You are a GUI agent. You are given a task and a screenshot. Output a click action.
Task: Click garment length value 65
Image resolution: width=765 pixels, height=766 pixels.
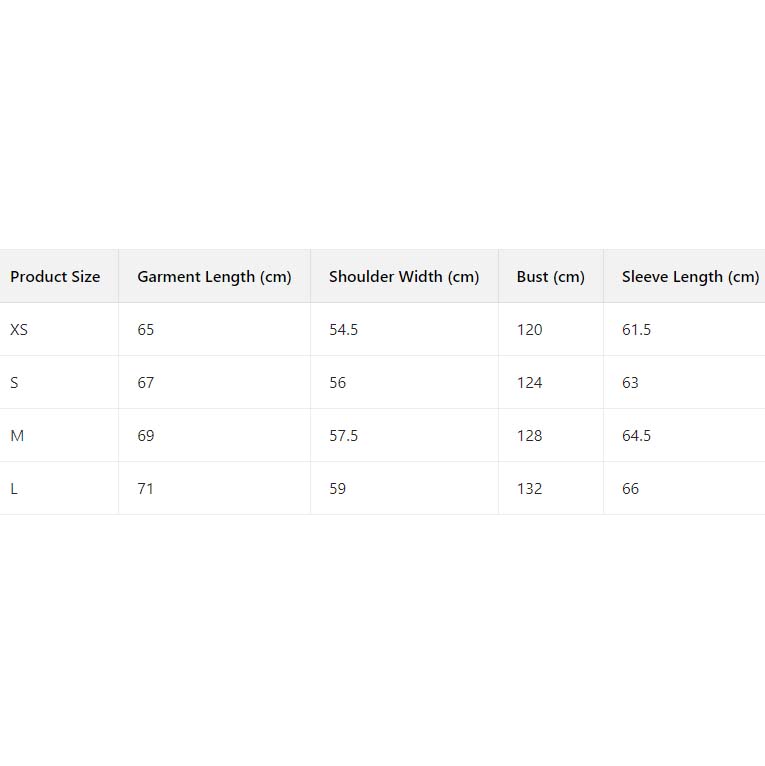pyautogui.click(x=146, y=330)
